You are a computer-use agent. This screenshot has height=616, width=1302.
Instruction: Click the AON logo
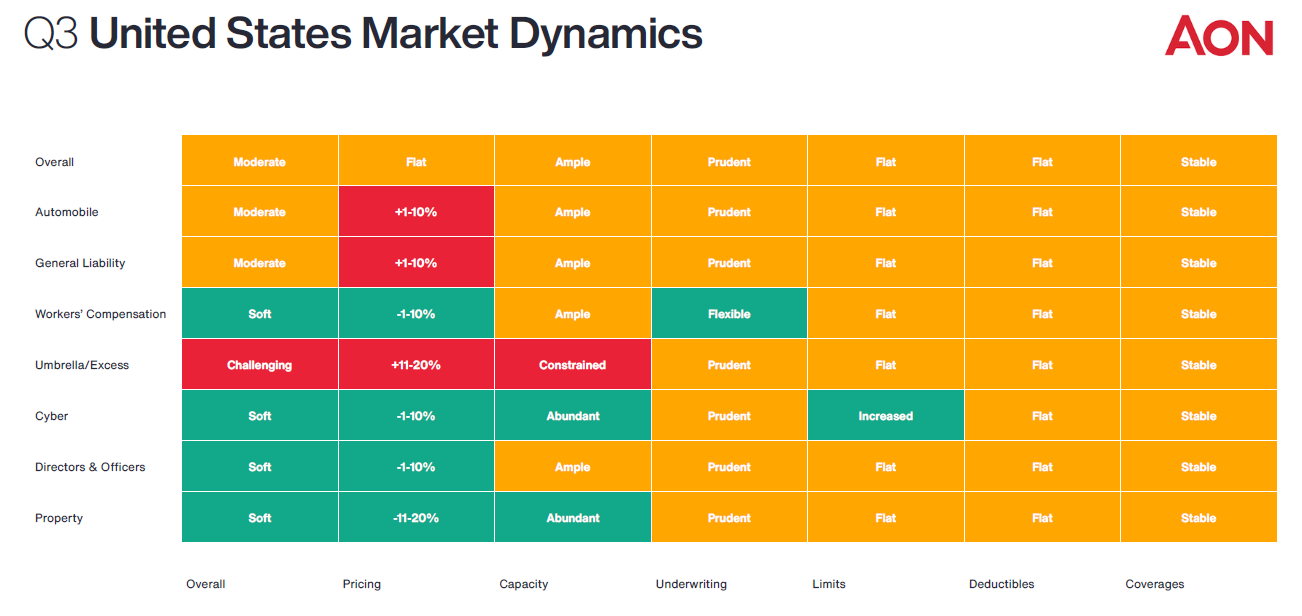click(x=1218, y=37)
